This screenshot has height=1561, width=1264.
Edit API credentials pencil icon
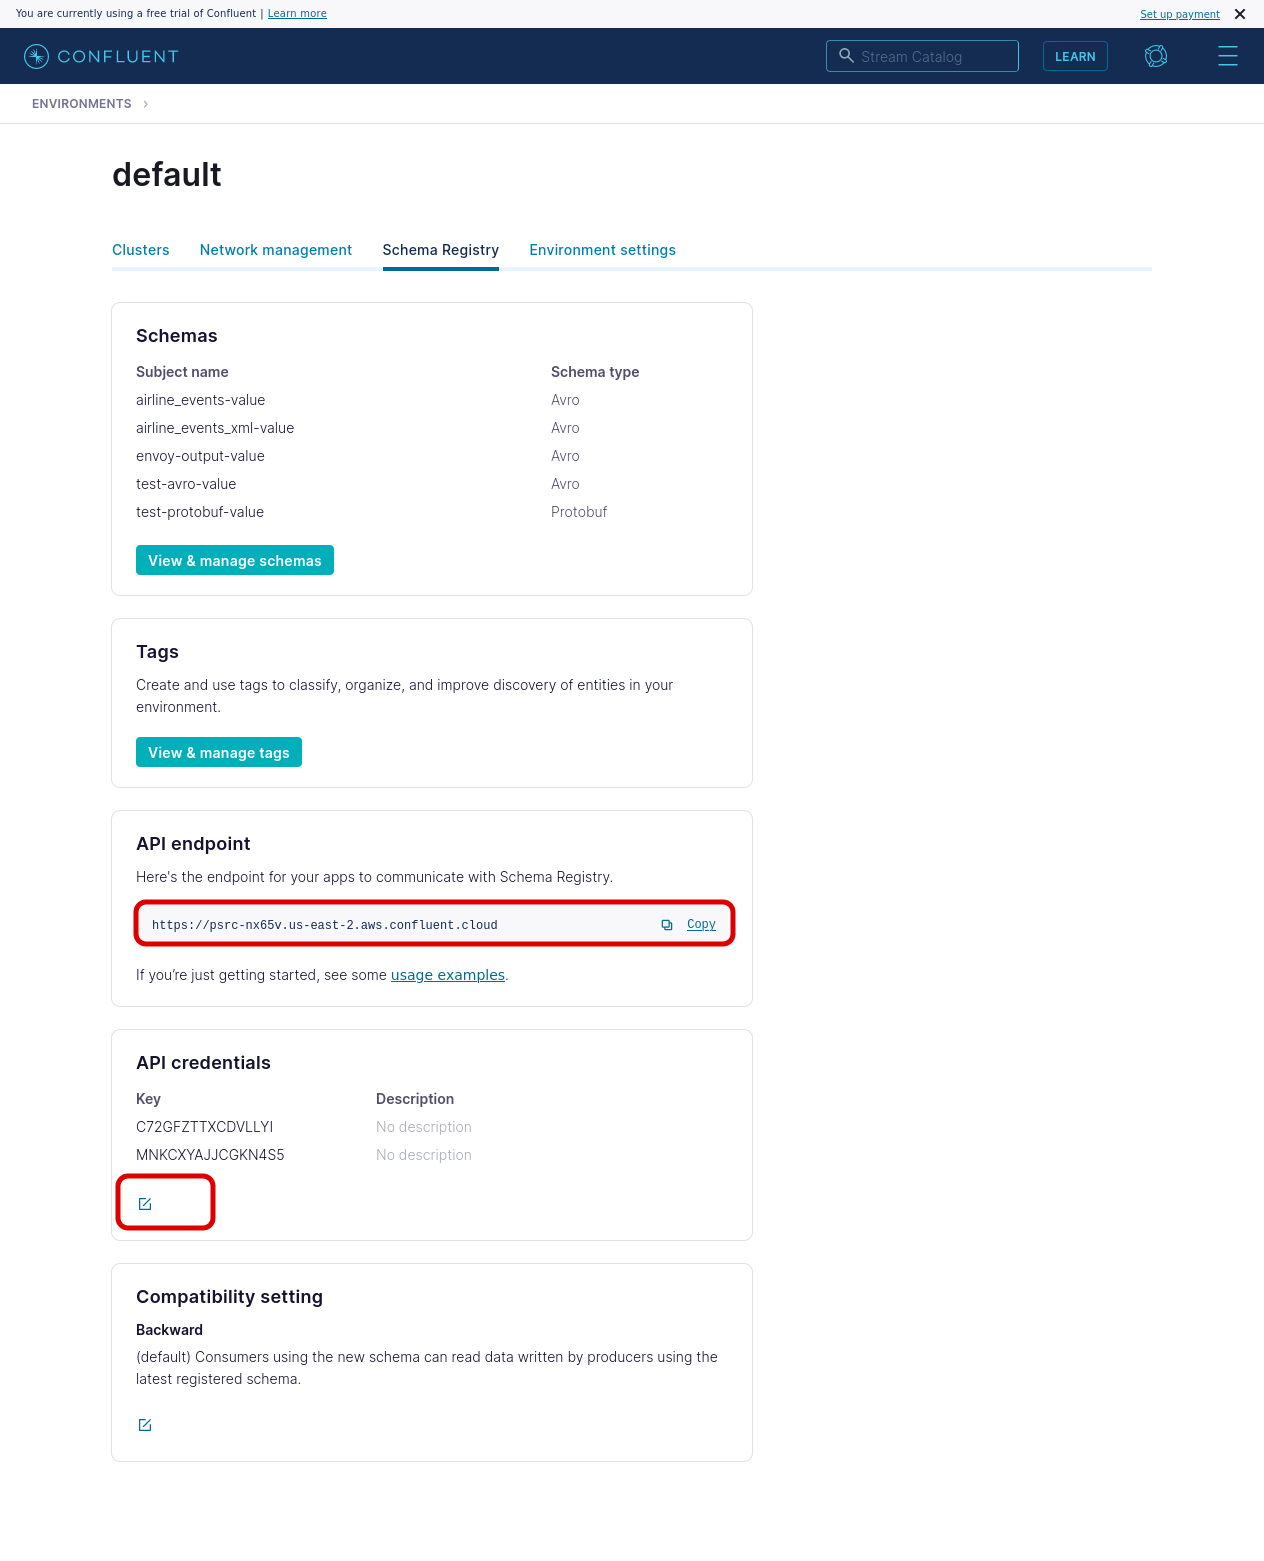(x=145, y=1204)
